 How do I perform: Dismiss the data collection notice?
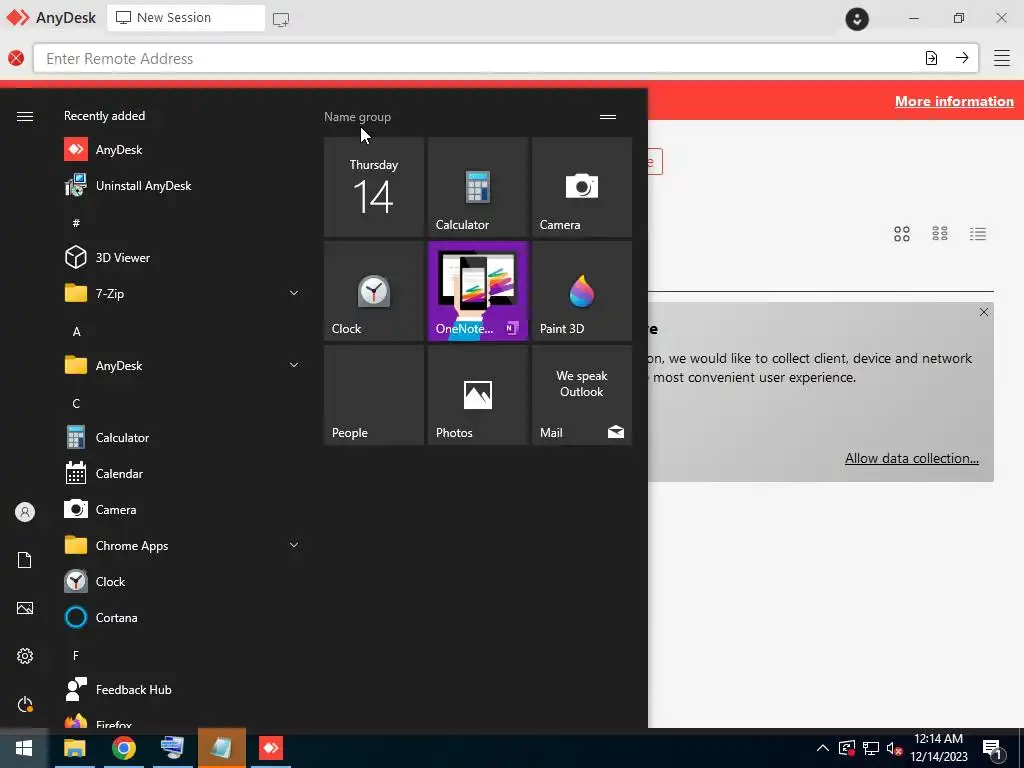(984, 312)
